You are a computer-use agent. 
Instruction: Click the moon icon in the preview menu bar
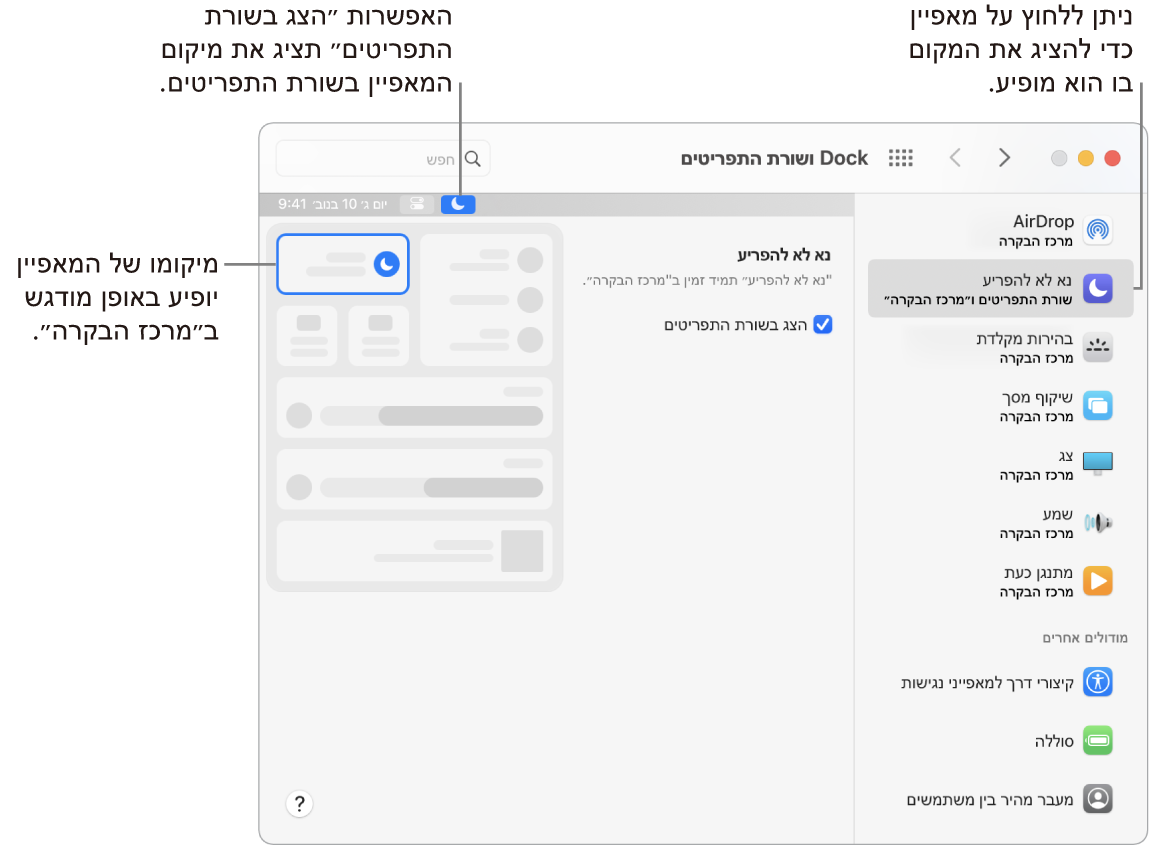point(458,204)
